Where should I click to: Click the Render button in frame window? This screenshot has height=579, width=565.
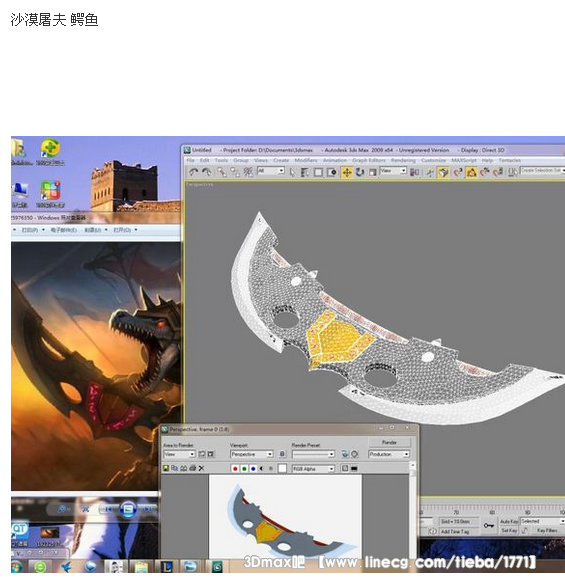pos(389,442)
